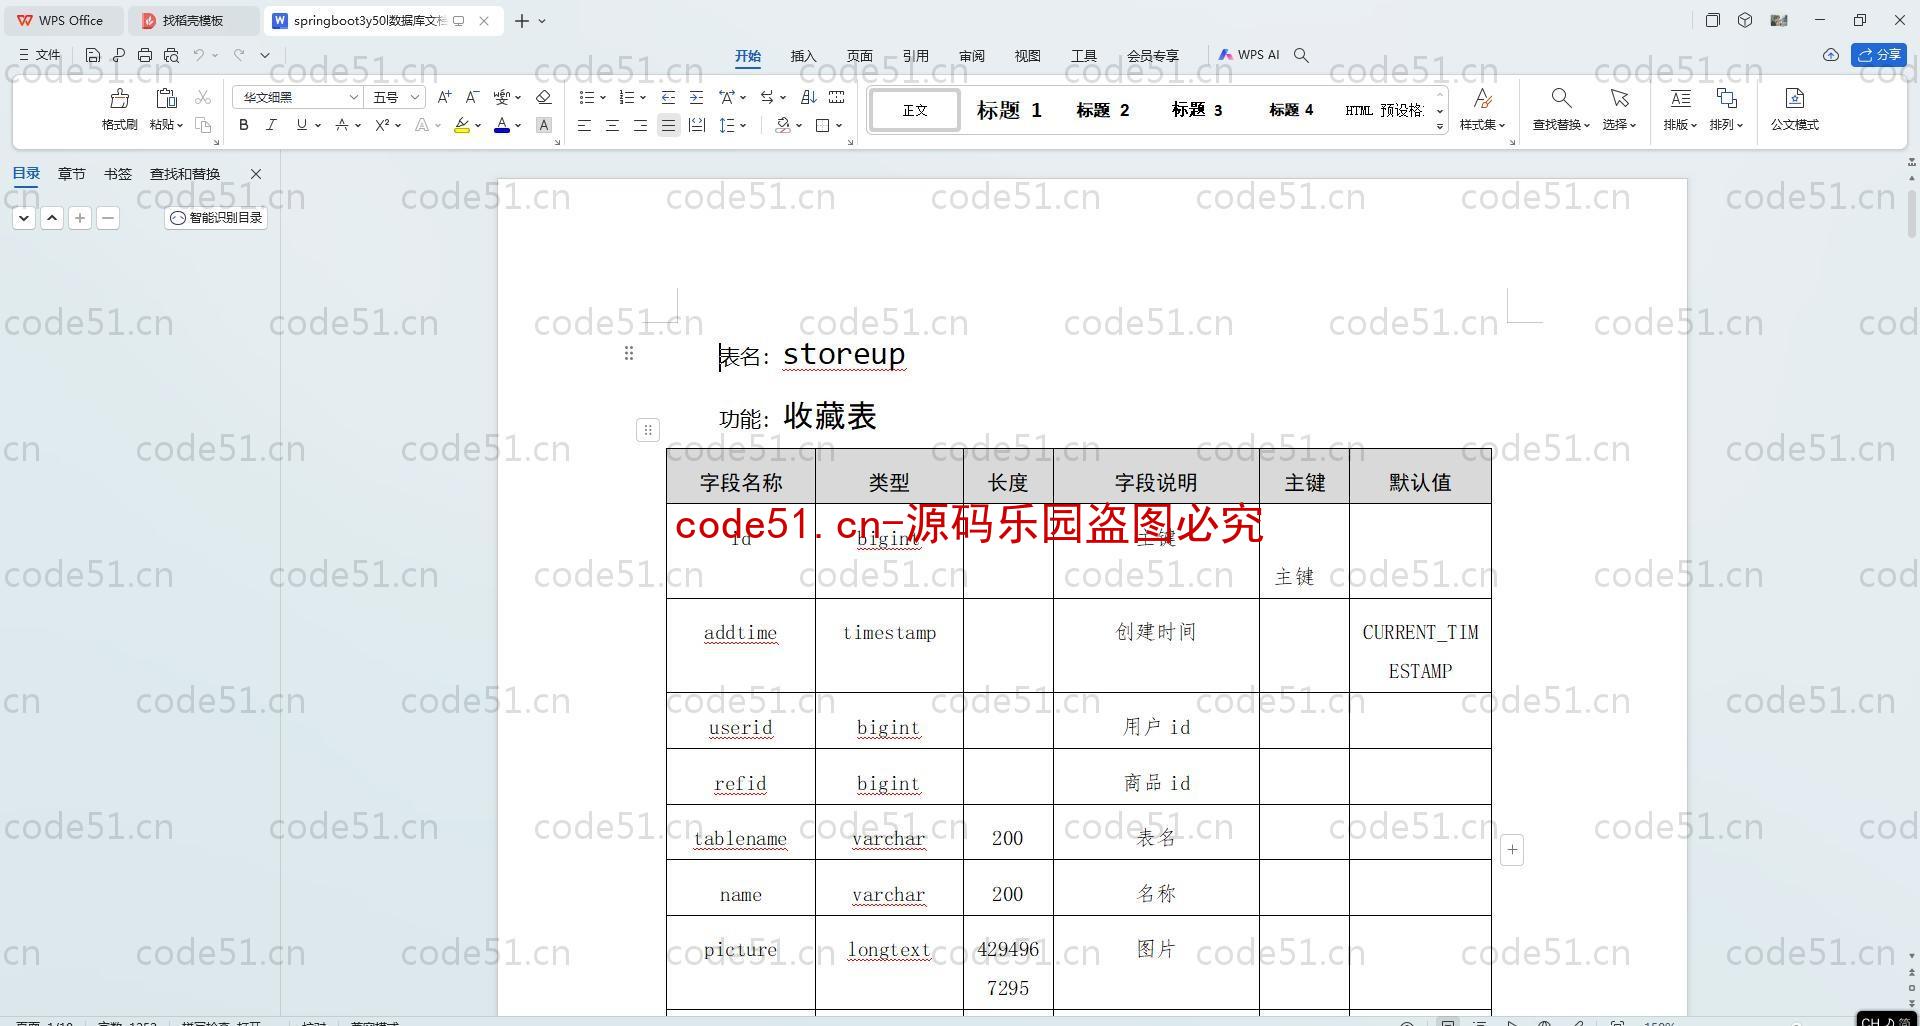Screen dimensions: 1920x1026
Task: Open the line spacing dropdown arrow
Action: (x=743, y=126)
